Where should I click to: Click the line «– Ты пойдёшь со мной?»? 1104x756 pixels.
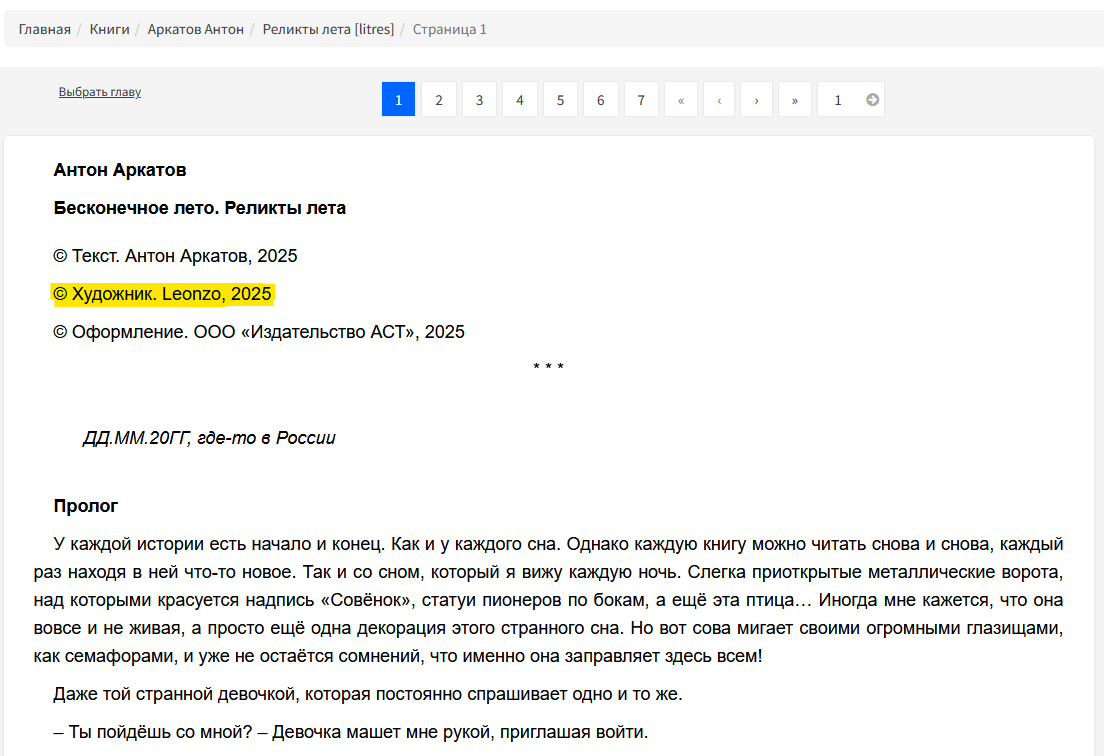point(351,733)
